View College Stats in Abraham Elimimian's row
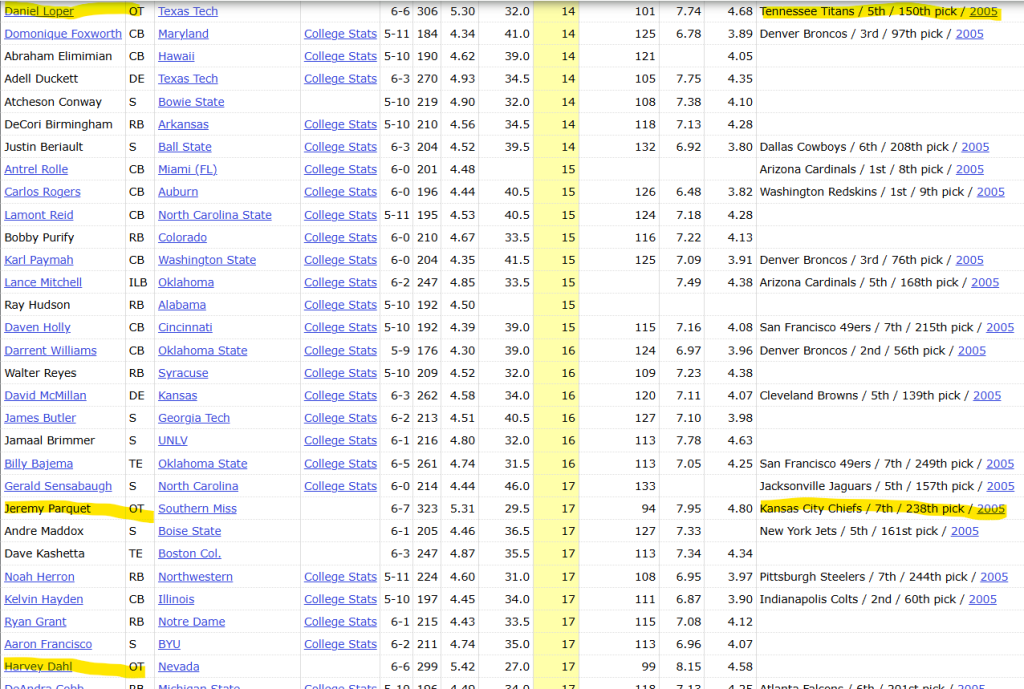The image size is (1024, 689). tap(340, 56)
